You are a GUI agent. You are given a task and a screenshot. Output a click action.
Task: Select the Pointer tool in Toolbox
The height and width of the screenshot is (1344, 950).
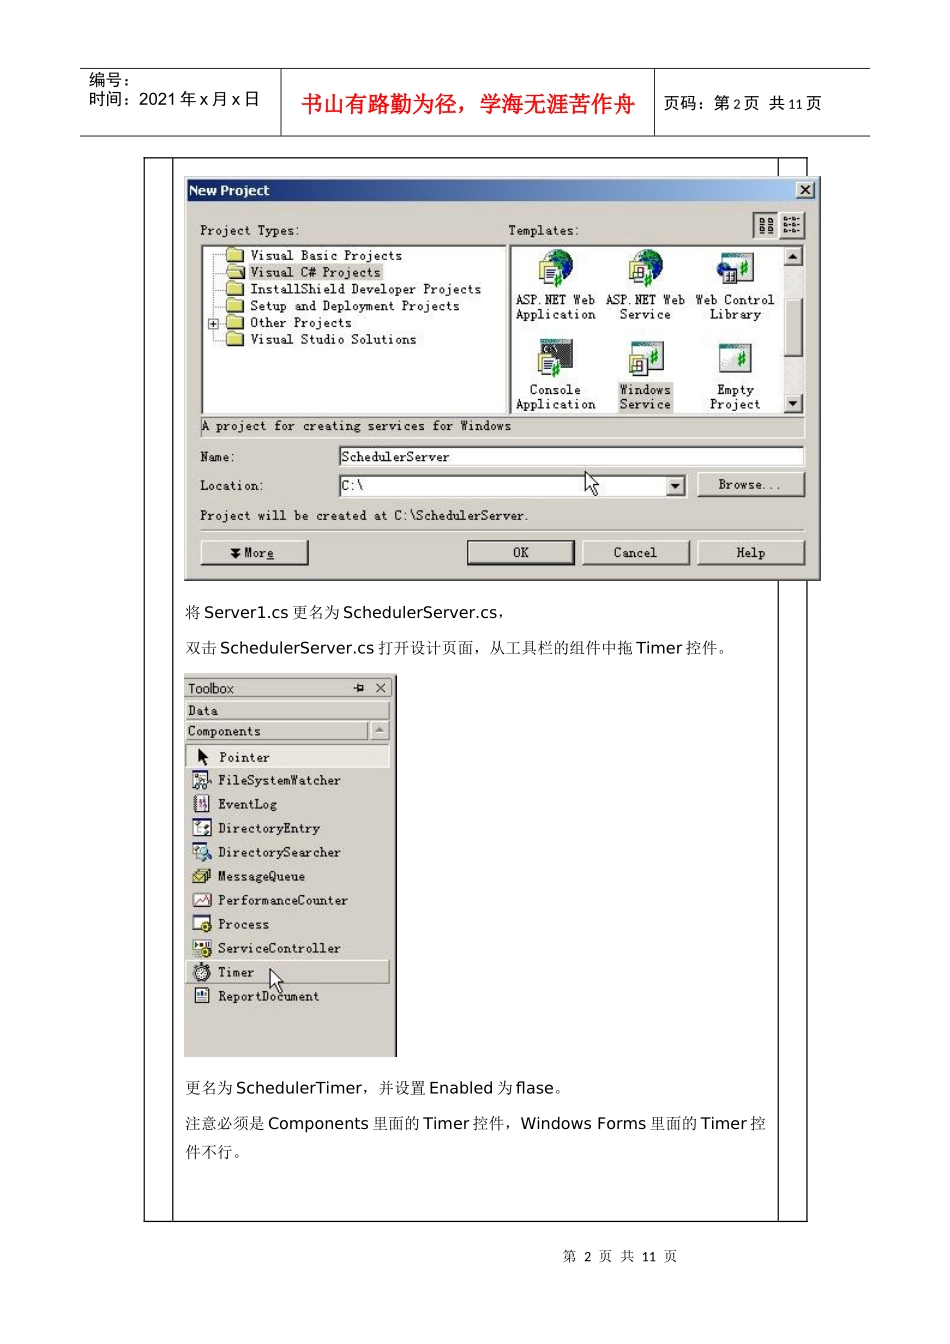pos(287,757)
